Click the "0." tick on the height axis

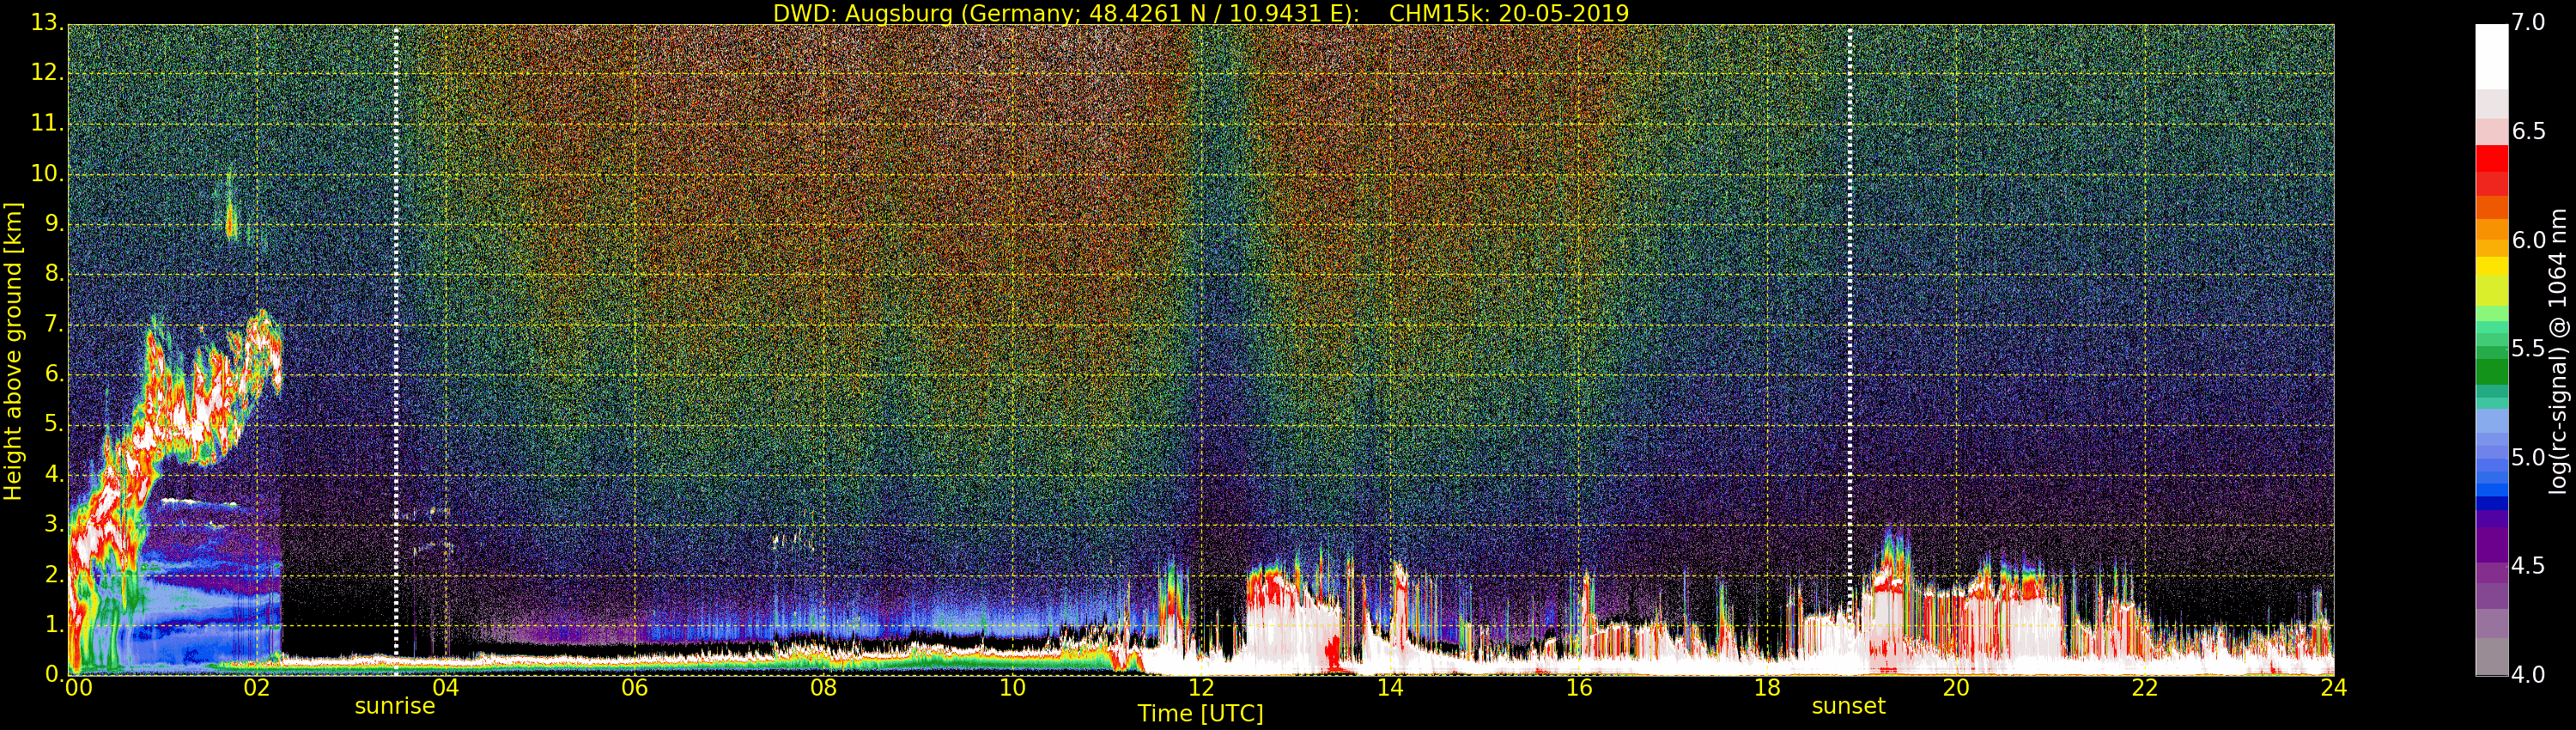pos(55,674)
